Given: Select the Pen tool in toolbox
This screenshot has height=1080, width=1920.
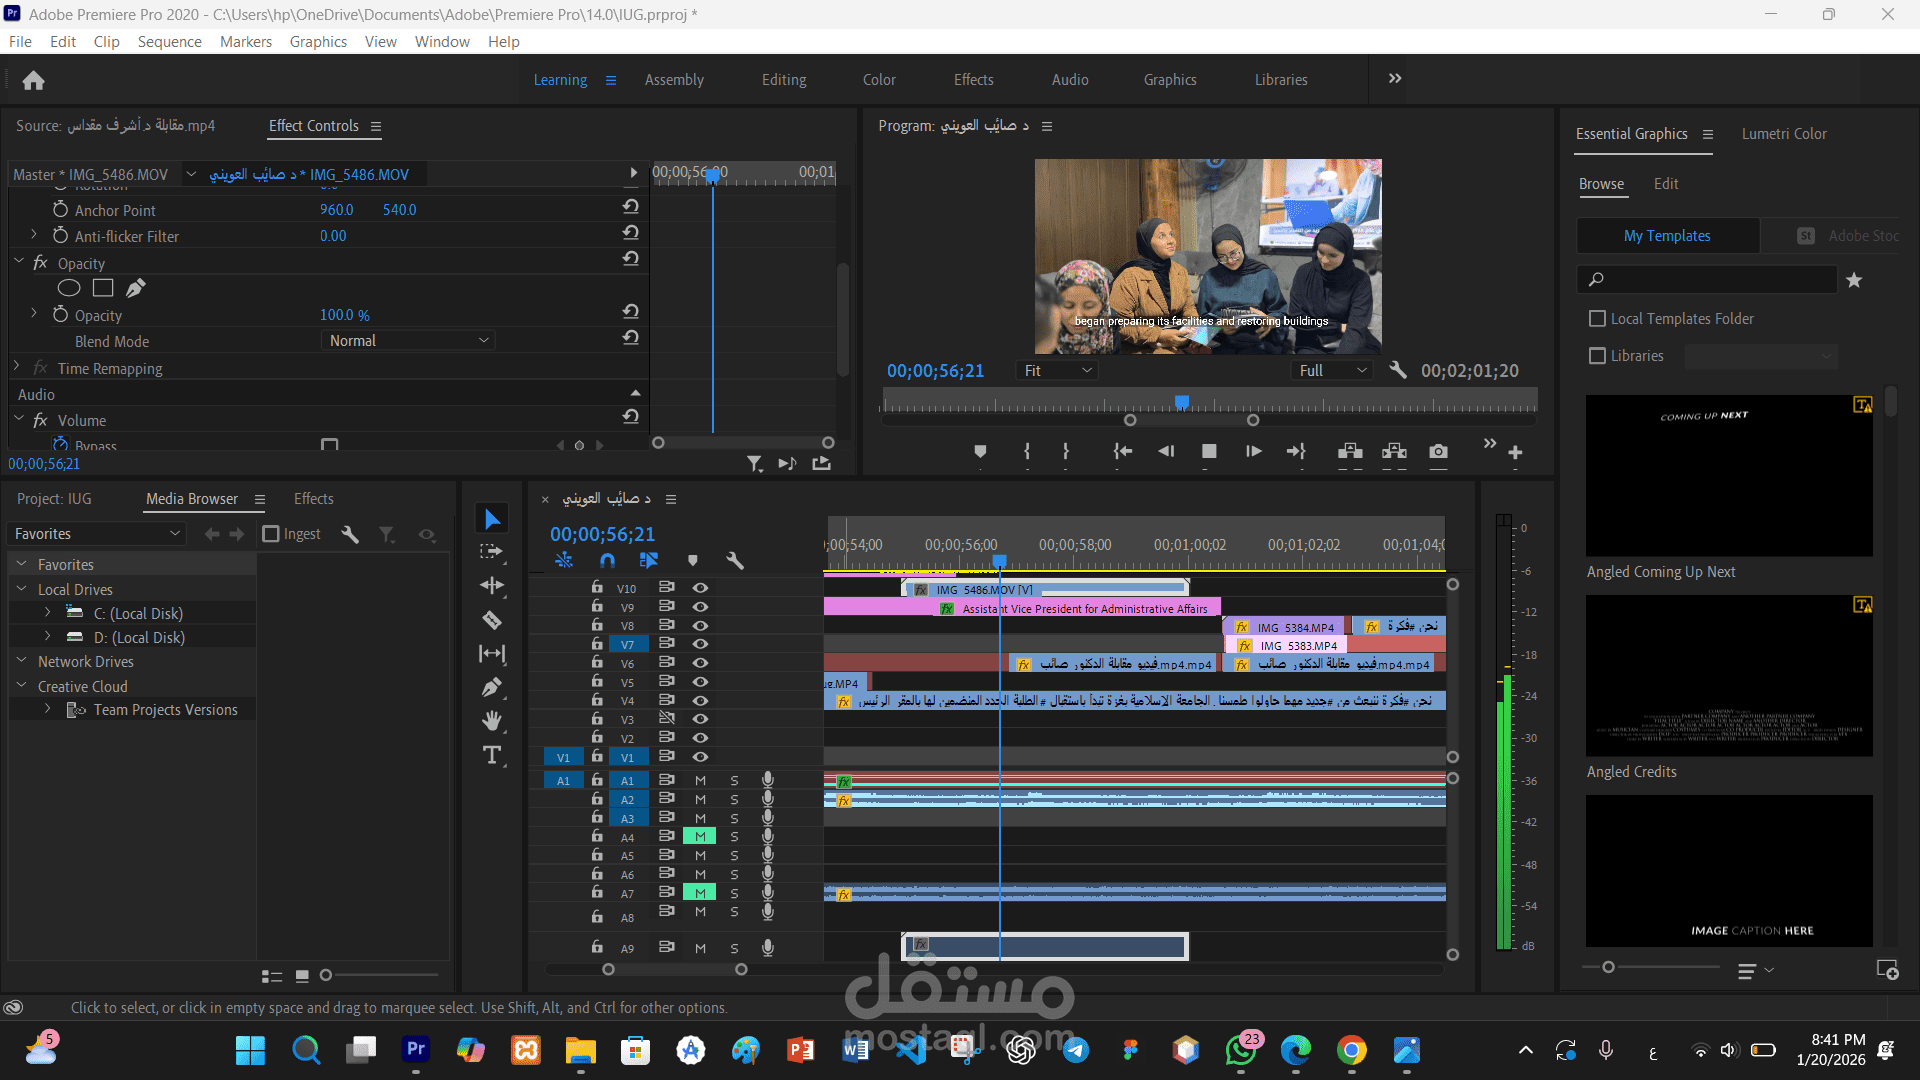Looking at the screenshot, I should [492, 687].
